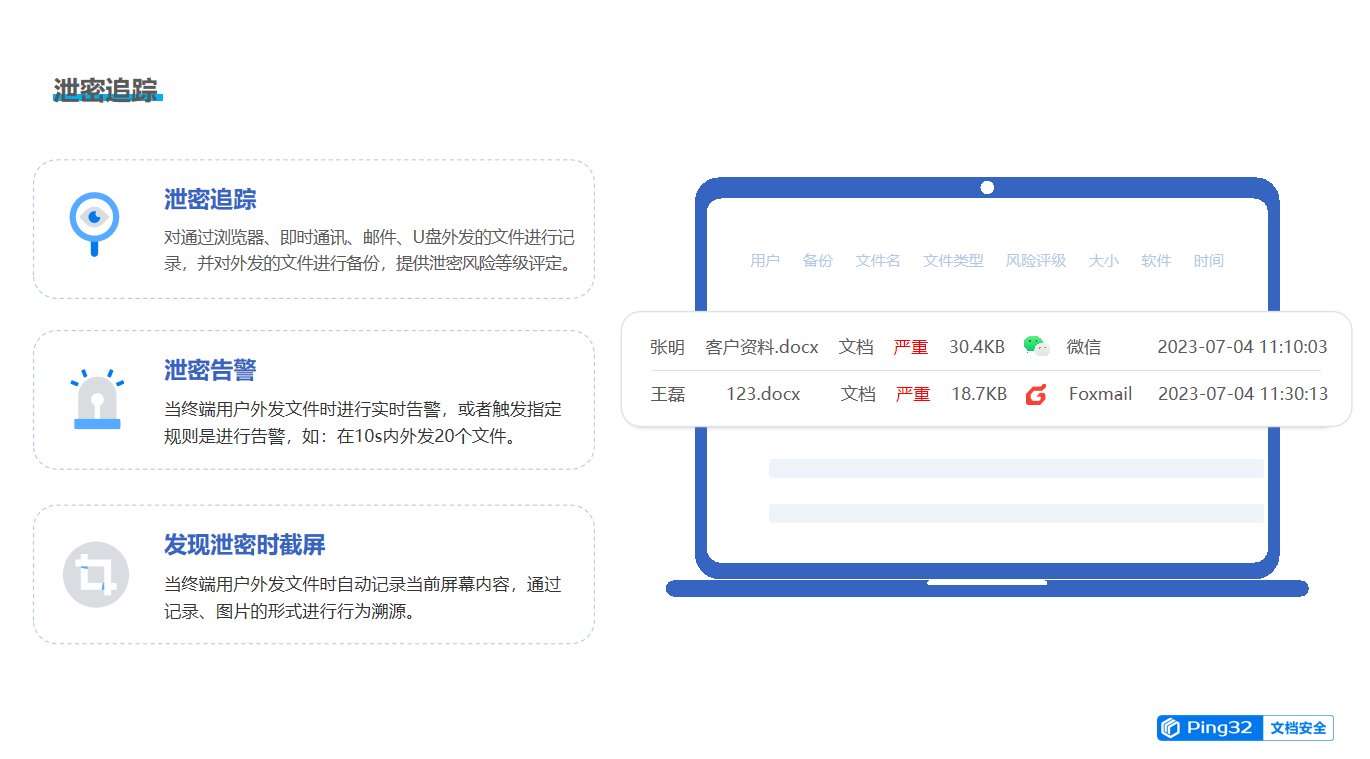This screenshot has height=759, width=1370.
Task: Click 文档 type in 王磊 row
Action: [x=858, y=394]
